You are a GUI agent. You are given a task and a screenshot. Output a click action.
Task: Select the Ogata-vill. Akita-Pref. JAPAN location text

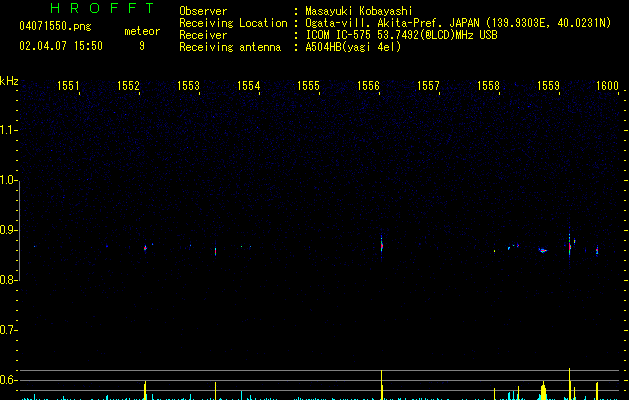tap(458, 23)
